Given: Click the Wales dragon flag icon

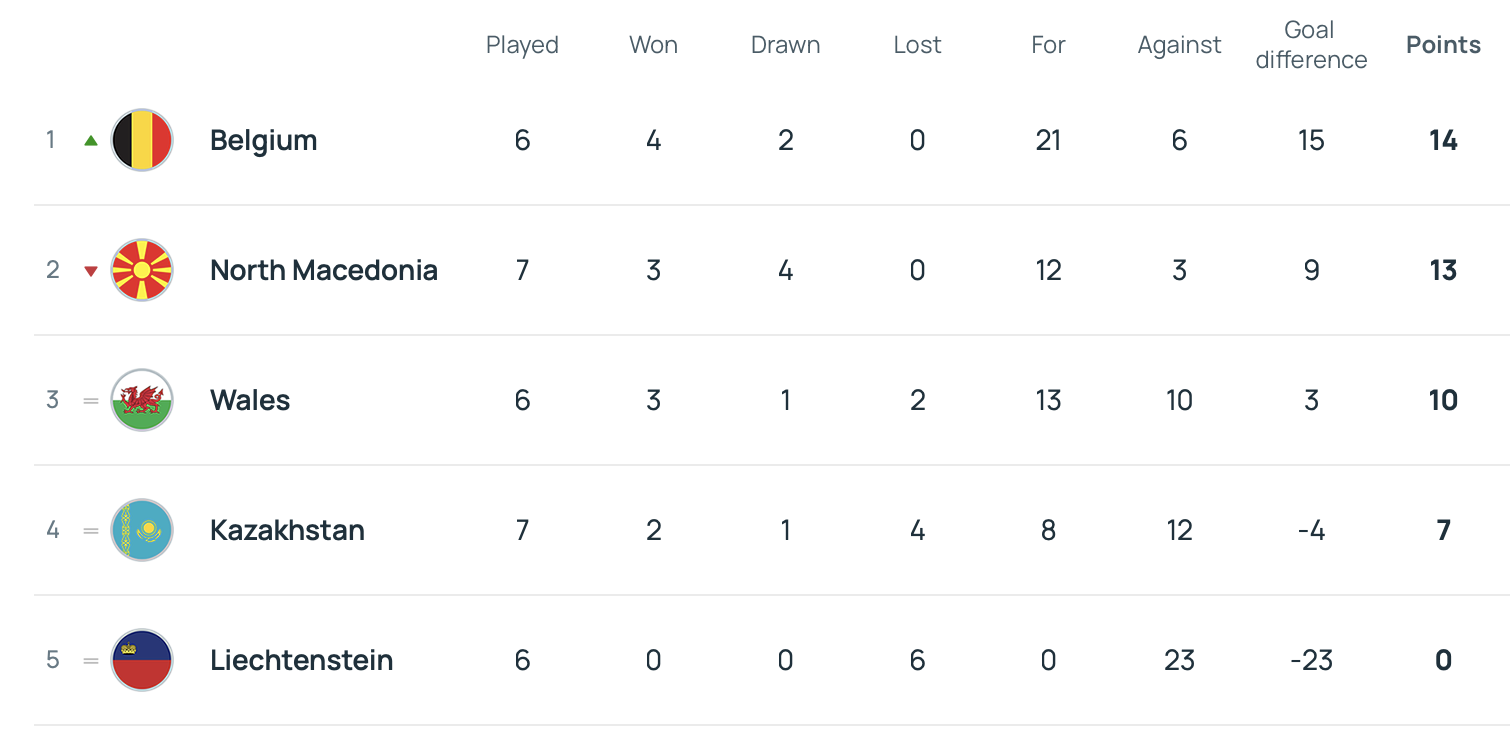Looking at the screenshot, I should pos(142,400).
